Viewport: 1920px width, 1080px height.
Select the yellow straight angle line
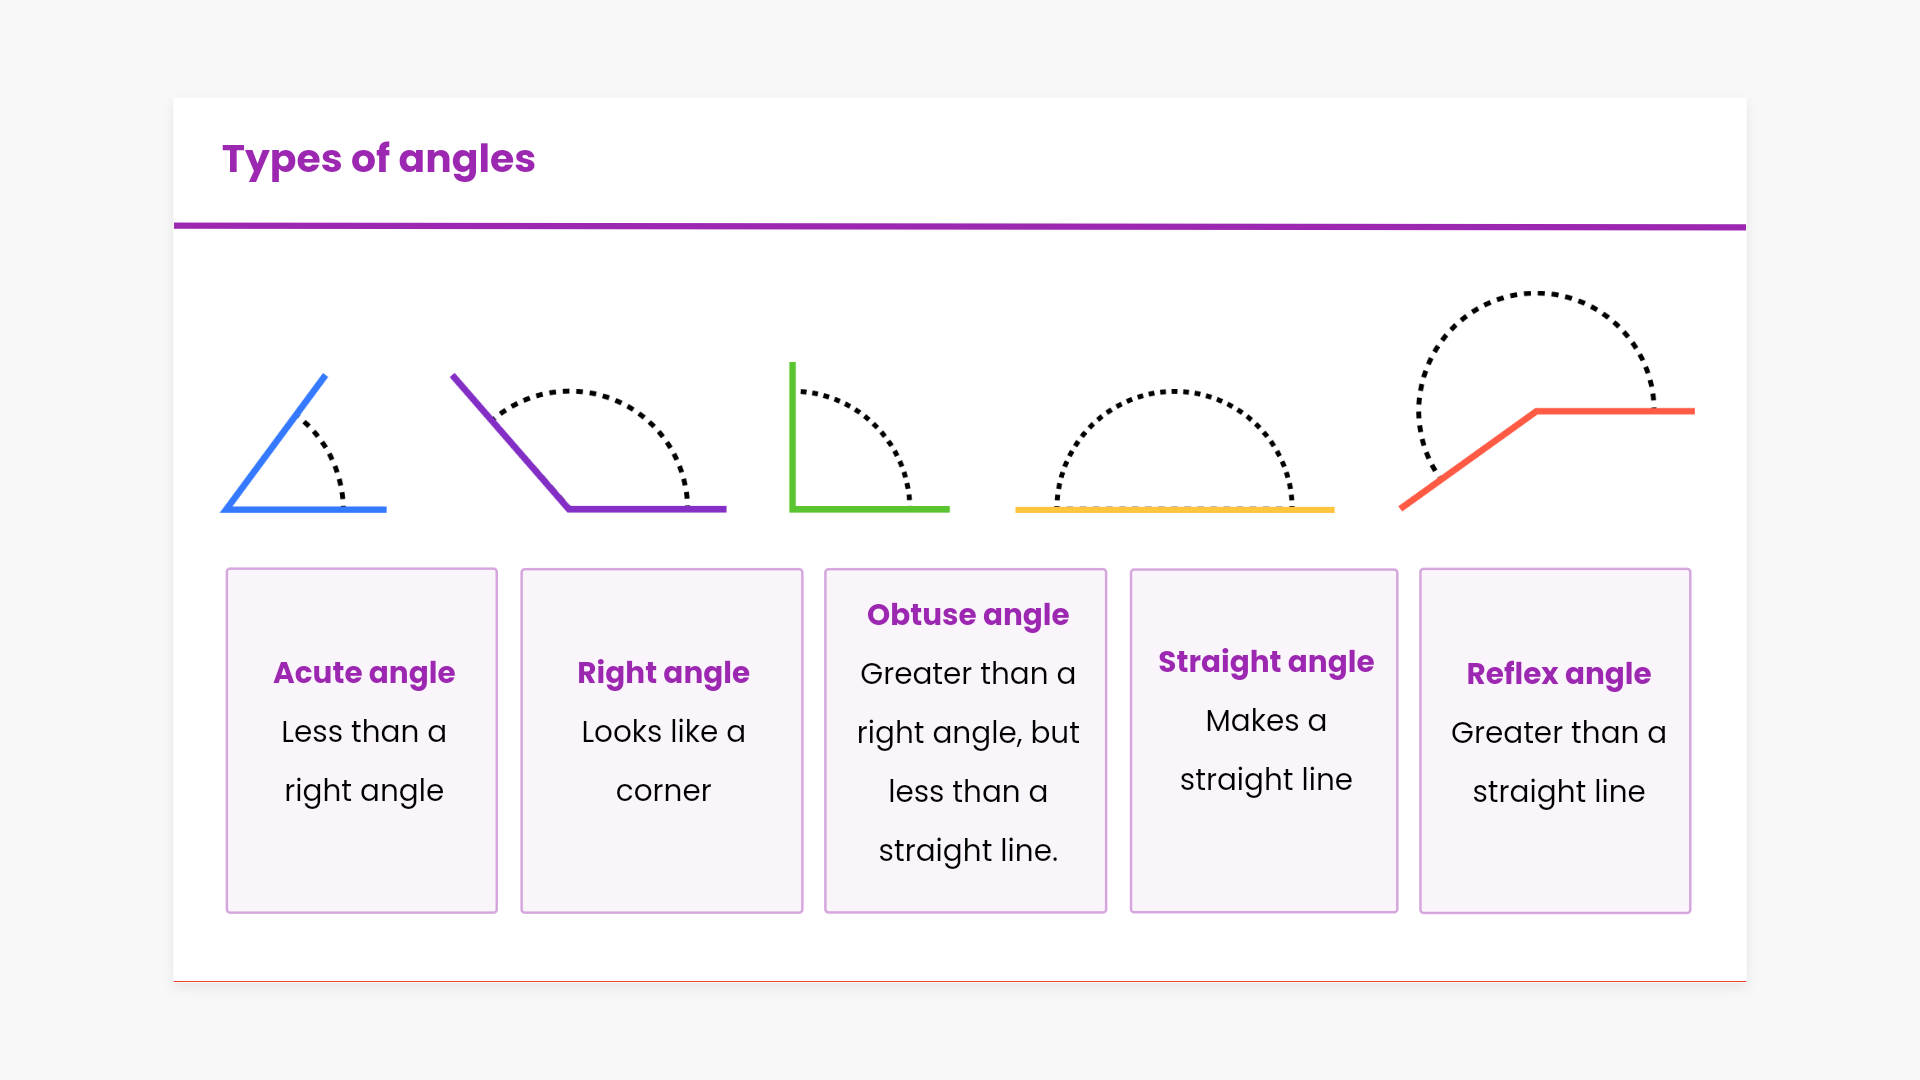[x=1174, y=510]
